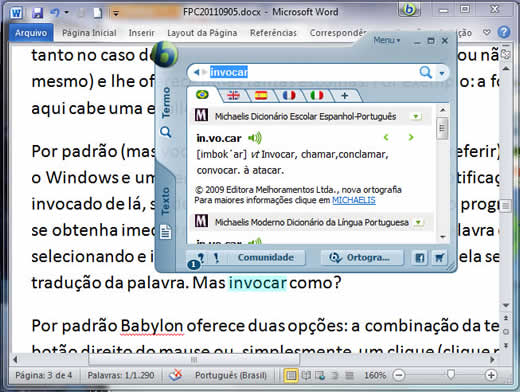Click the Michaelis Espanhol-Português dictionary icon
The height and width of the screenshot is (392, 520).
point(201,116)
